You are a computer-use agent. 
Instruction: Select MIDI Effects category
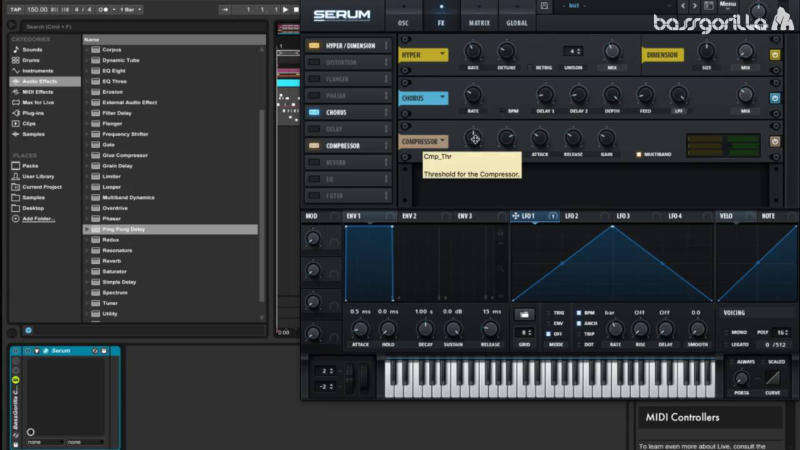[x=38, y=92]
